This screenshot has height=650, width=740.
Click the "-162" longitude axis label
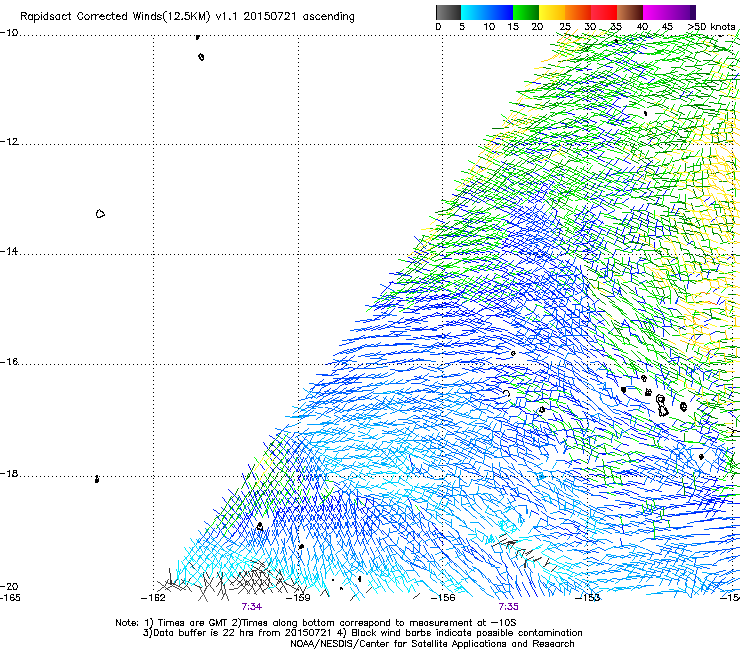(x=153, y=598)
